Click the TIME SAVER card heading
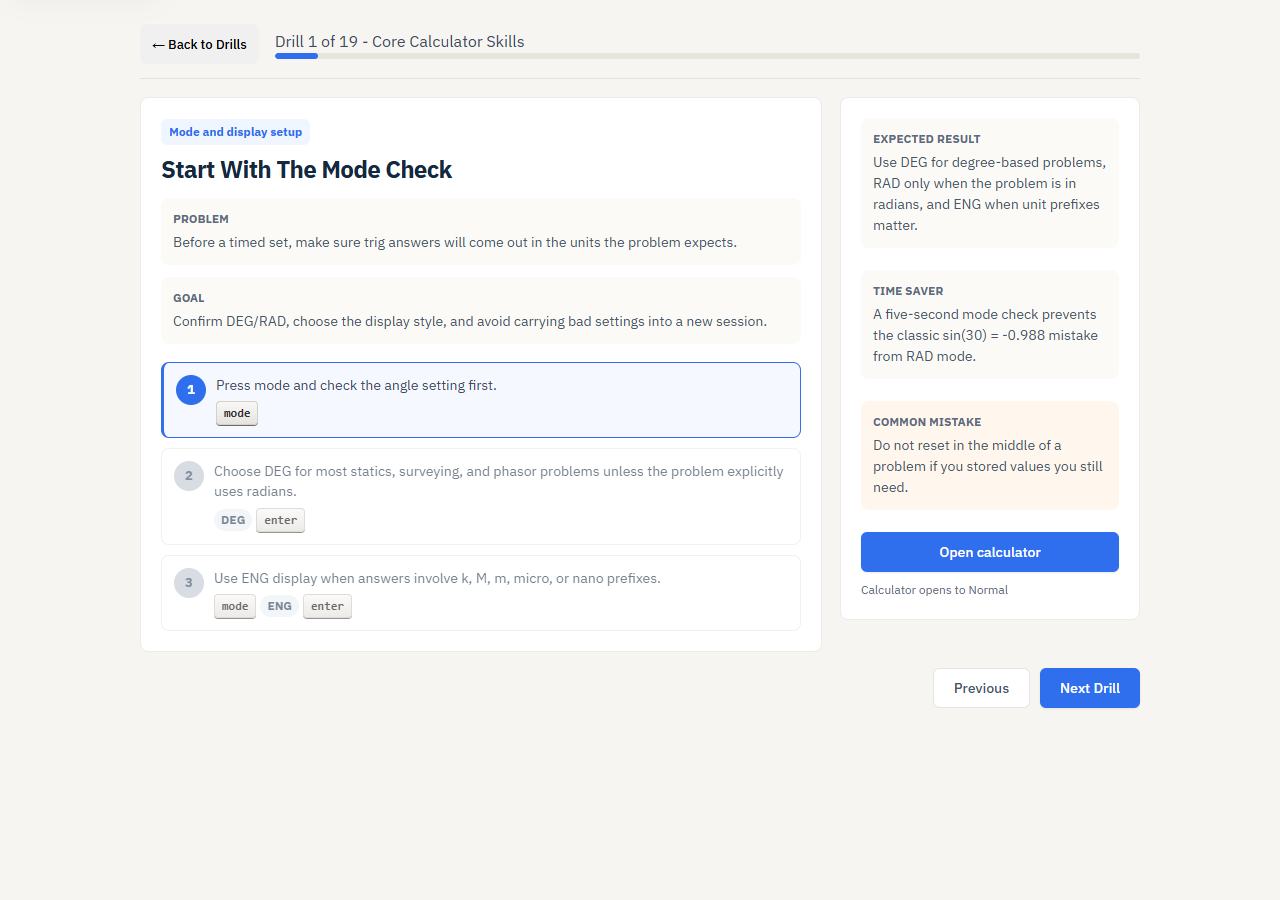 pos(908,291)
